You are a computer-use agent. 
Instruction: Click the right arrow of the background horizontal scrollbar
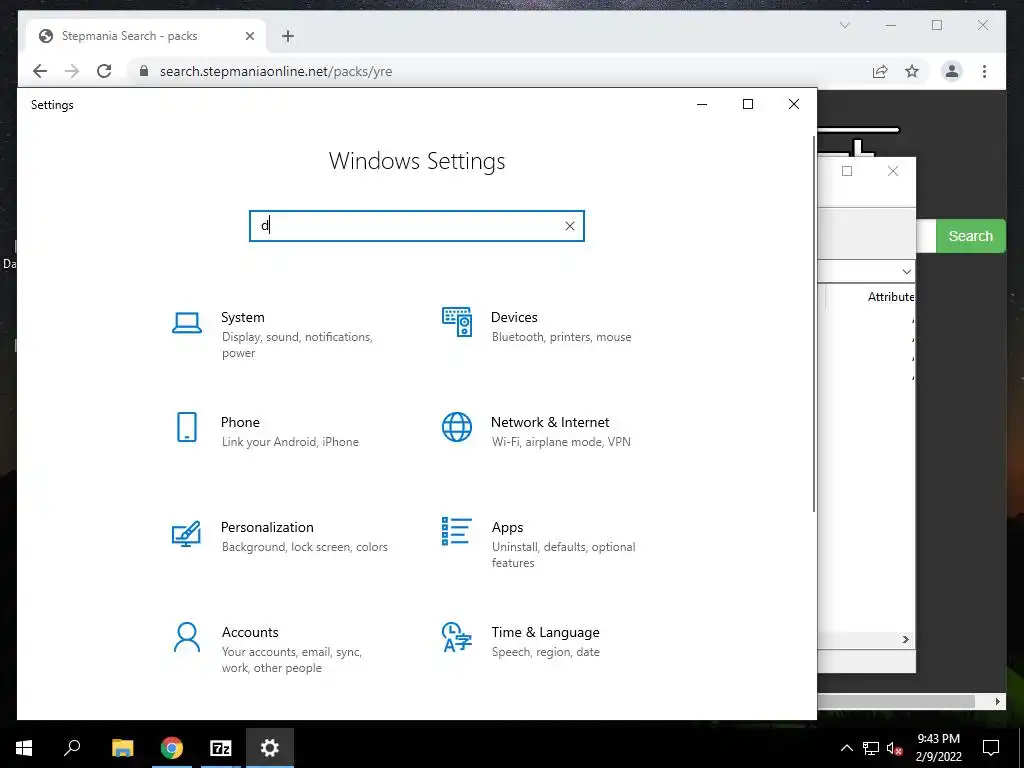(x=905, y=639)
